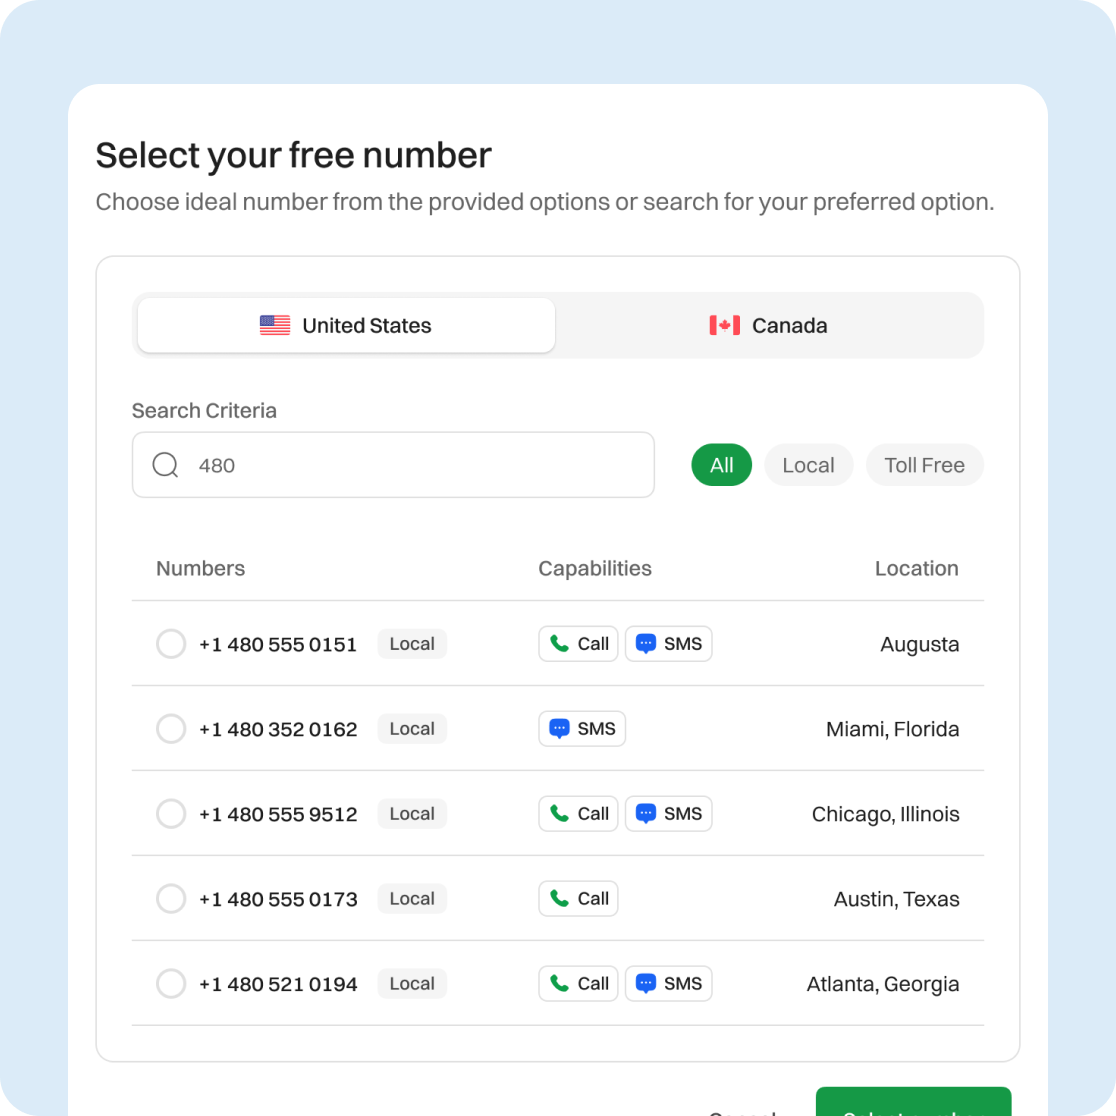Click the United States flag icon
This screenshot has width=1116, height=1116.
point(275,325)
